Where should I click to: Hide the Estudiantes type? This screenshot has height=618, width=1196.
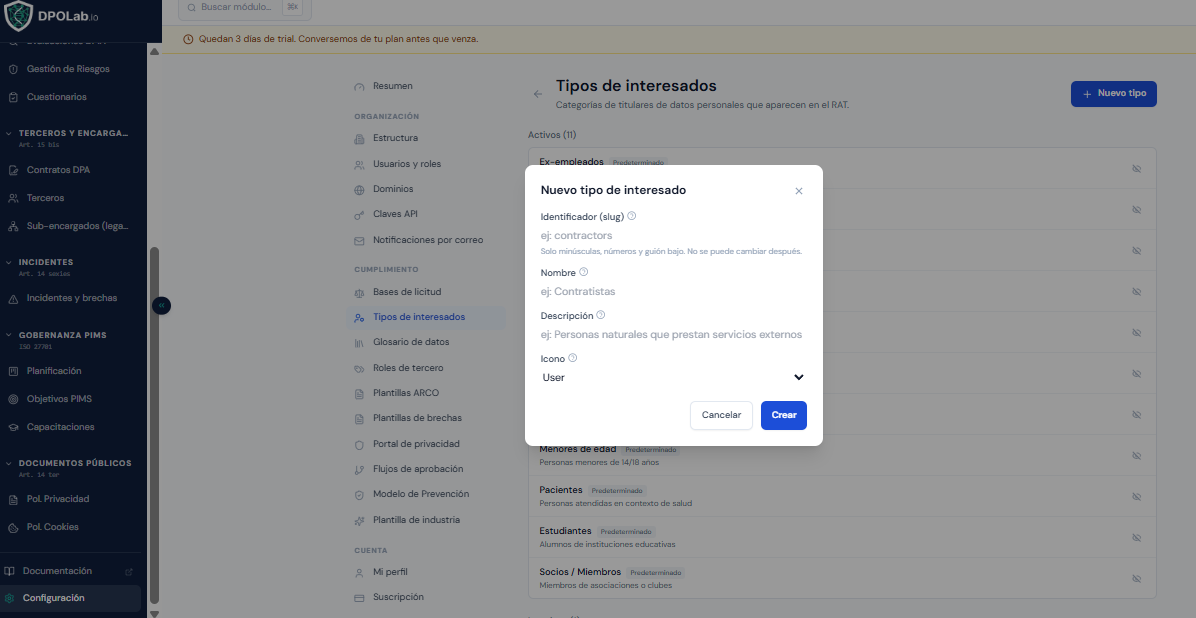(x=1136, y=537)
